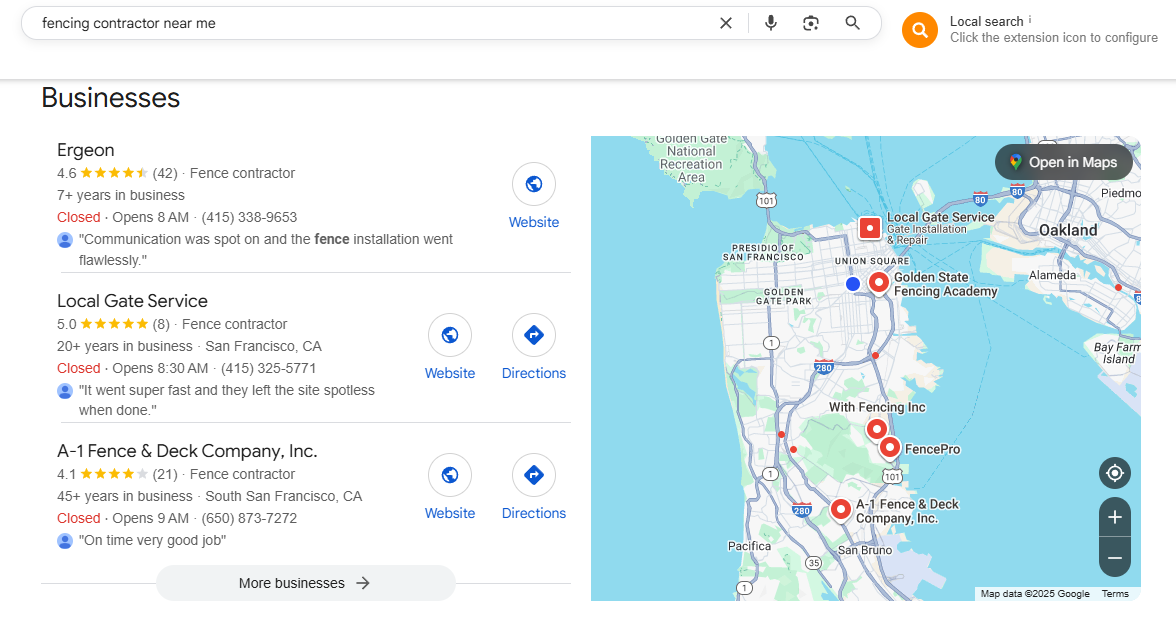The image size is (1176, 617).
Task: Click the "Businesses" section heading
Action: point(111,97)
